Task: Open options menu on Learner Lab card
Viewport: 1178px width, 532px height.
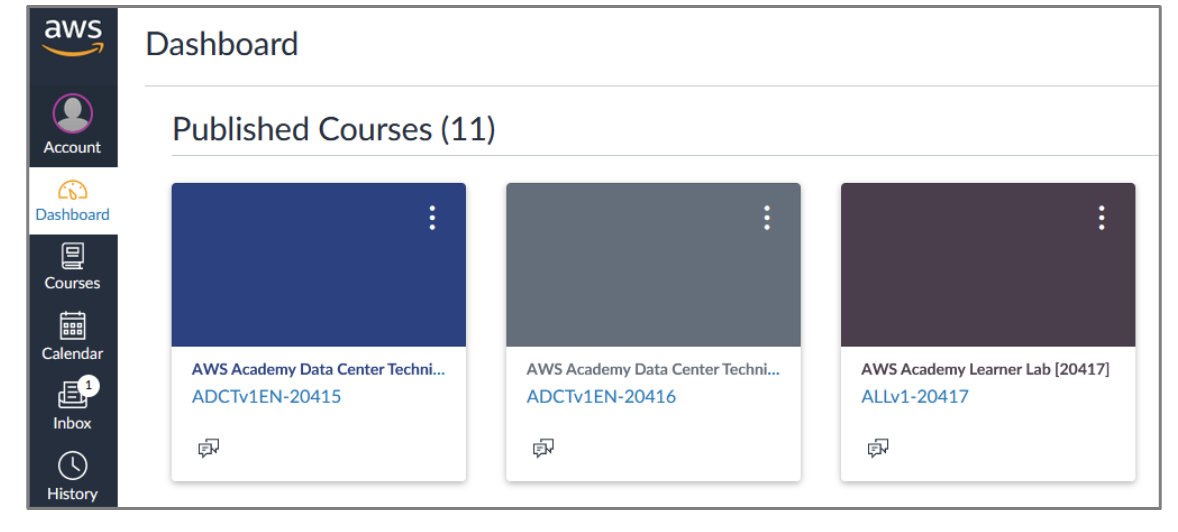Action: click(x=1101, y=218)
